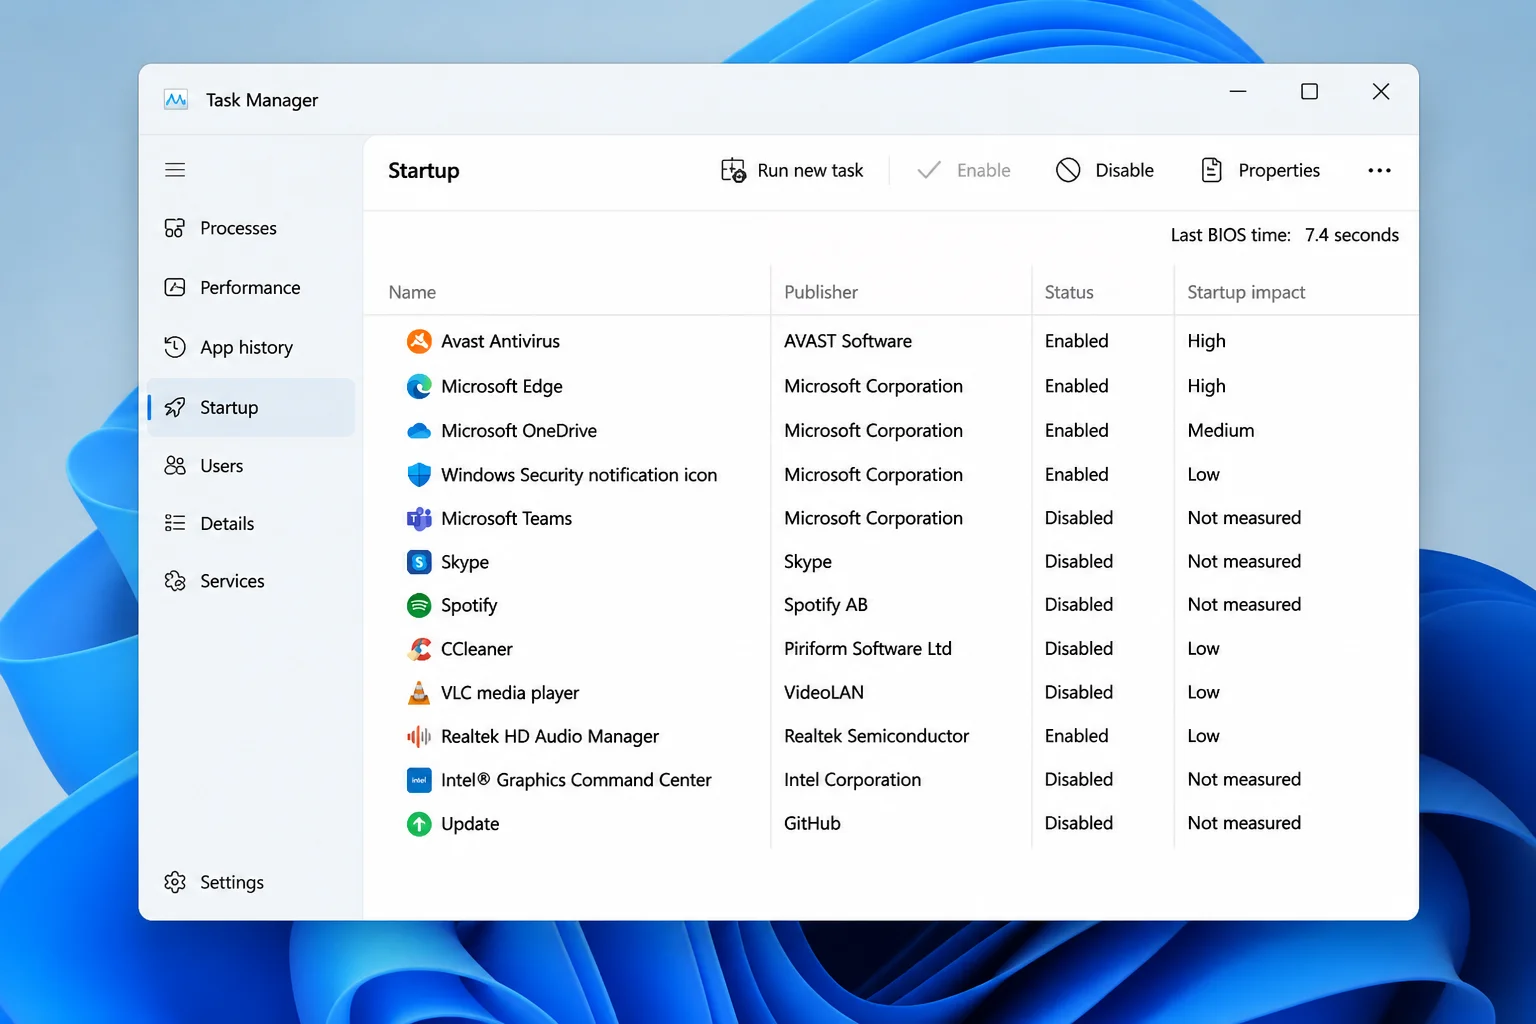The height and width of the screenshot is (1024, 1536).
Task: Sort by the Publisher column header
Action: [821, 292]
